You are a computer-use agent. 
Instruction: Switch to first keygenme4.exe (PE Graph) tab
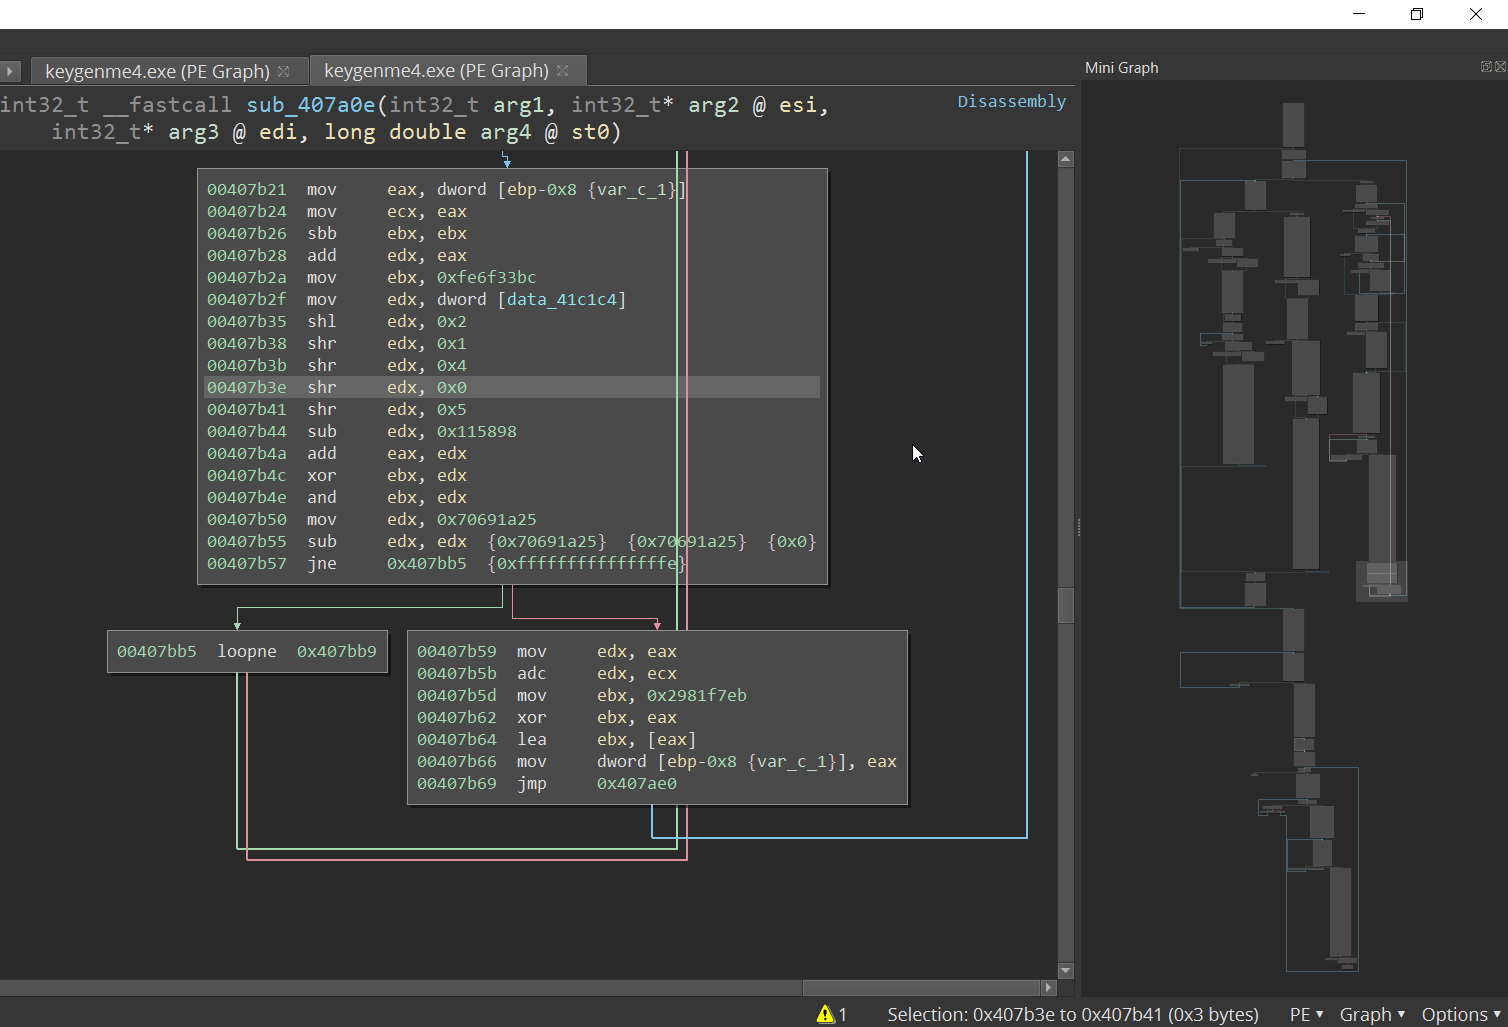(157, 71)
